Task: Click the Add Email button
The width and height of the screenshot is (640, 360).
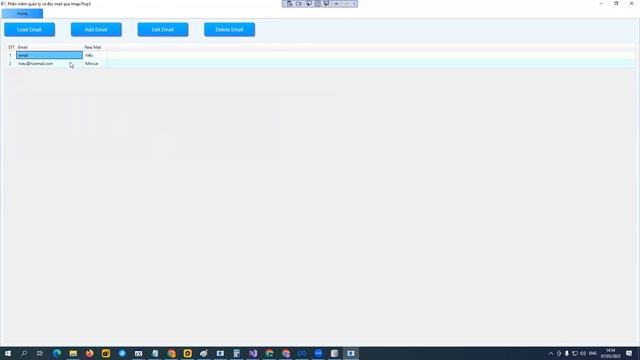Action: click(96, 29)
